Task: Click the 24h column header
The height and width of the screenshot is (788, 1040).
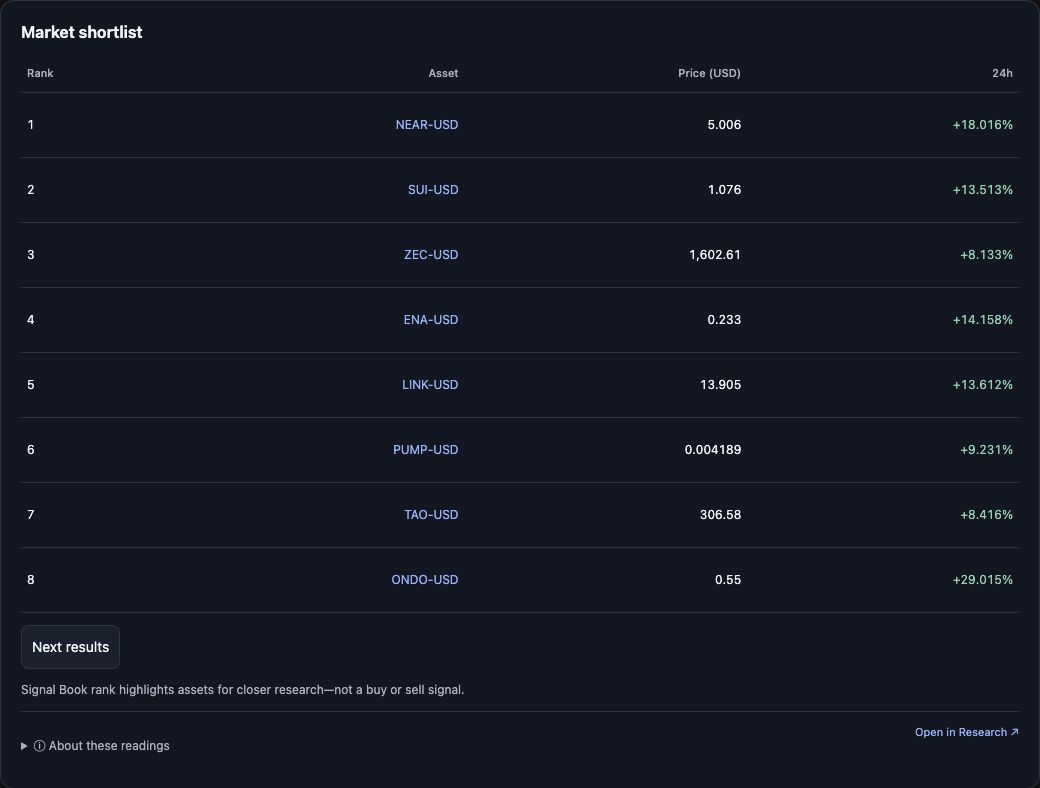Action: click(1002, 73)
